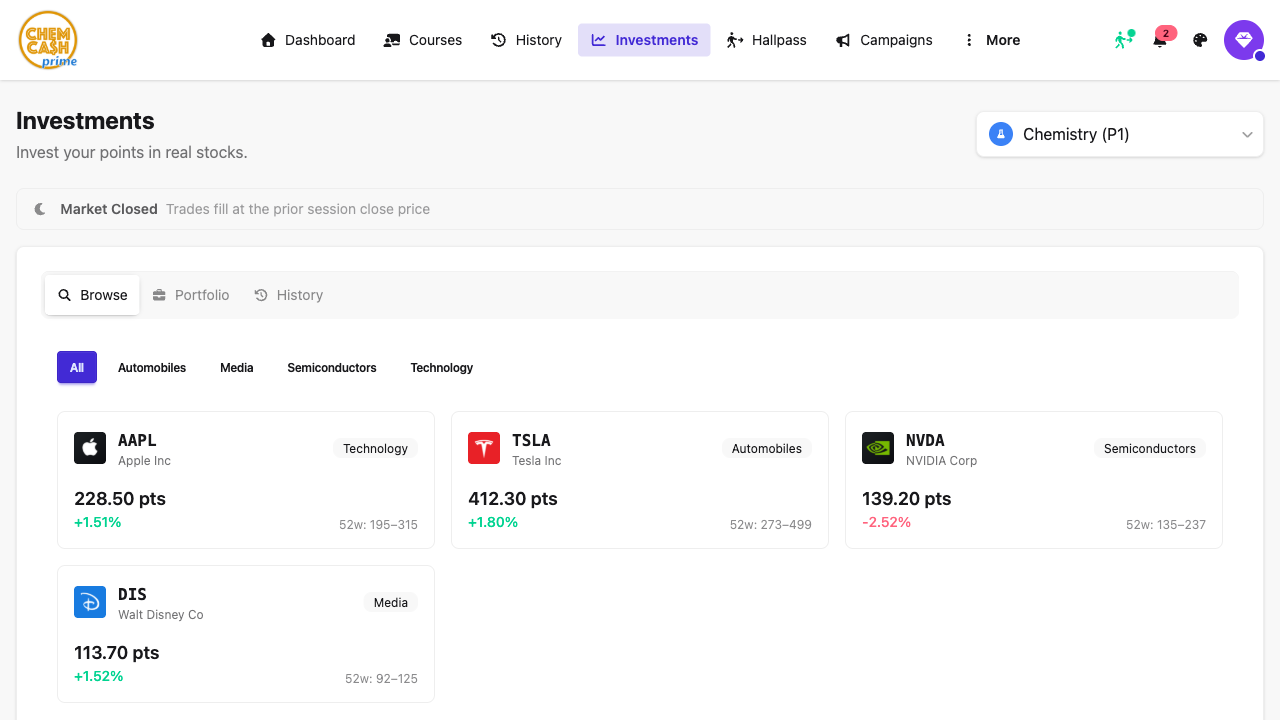Viewport: 1280px width, 720px height.
Task: Switch to the Portfolio tab
Action: pos(191,295)
